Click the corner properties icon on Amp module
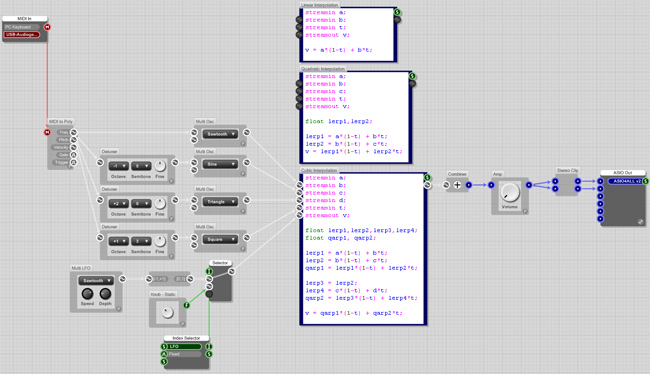650x374 pixels. (525, 211)
